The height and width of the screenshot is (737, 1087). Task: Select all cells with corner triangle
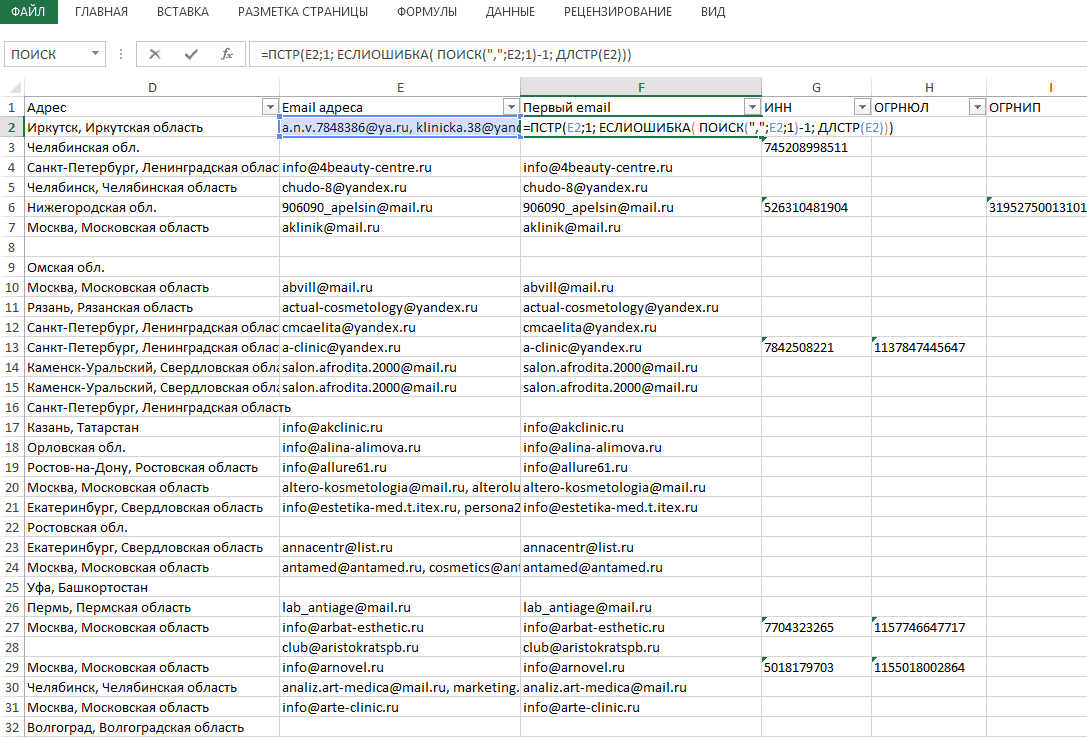click(14, 87)
